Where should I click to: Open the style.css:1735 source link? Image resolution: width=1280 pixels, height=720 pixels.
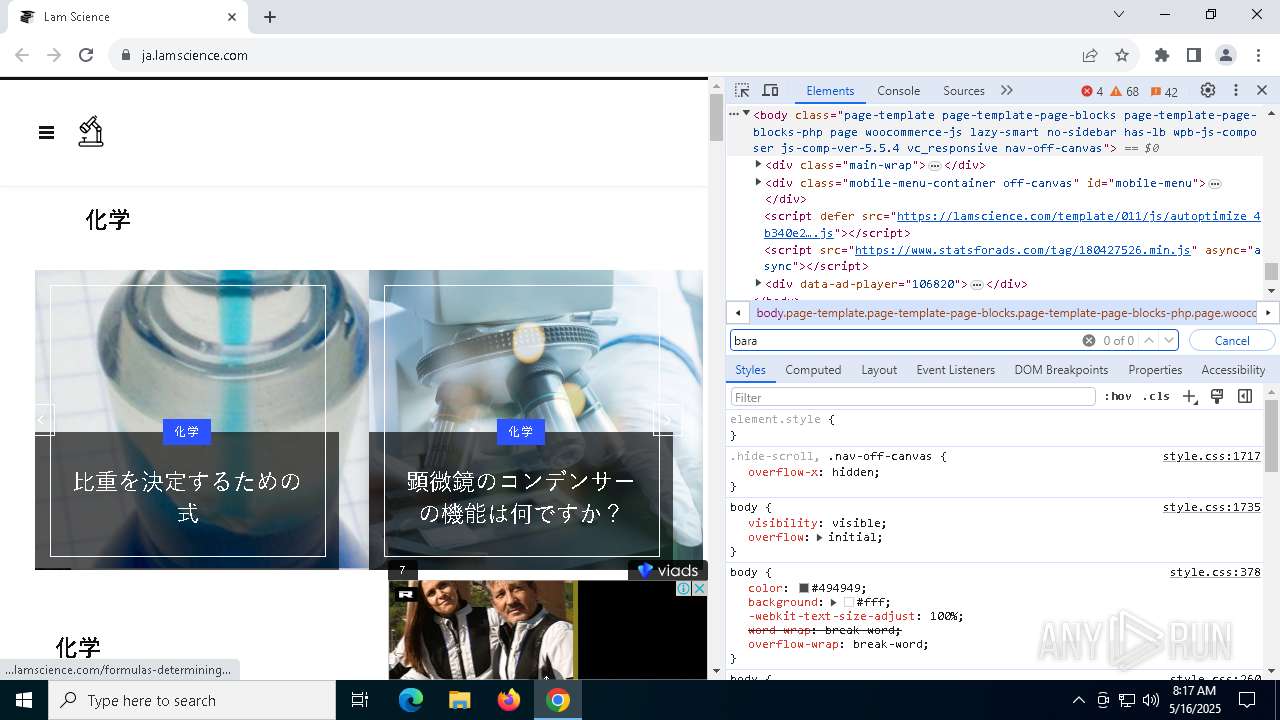tap(1211, 507)
